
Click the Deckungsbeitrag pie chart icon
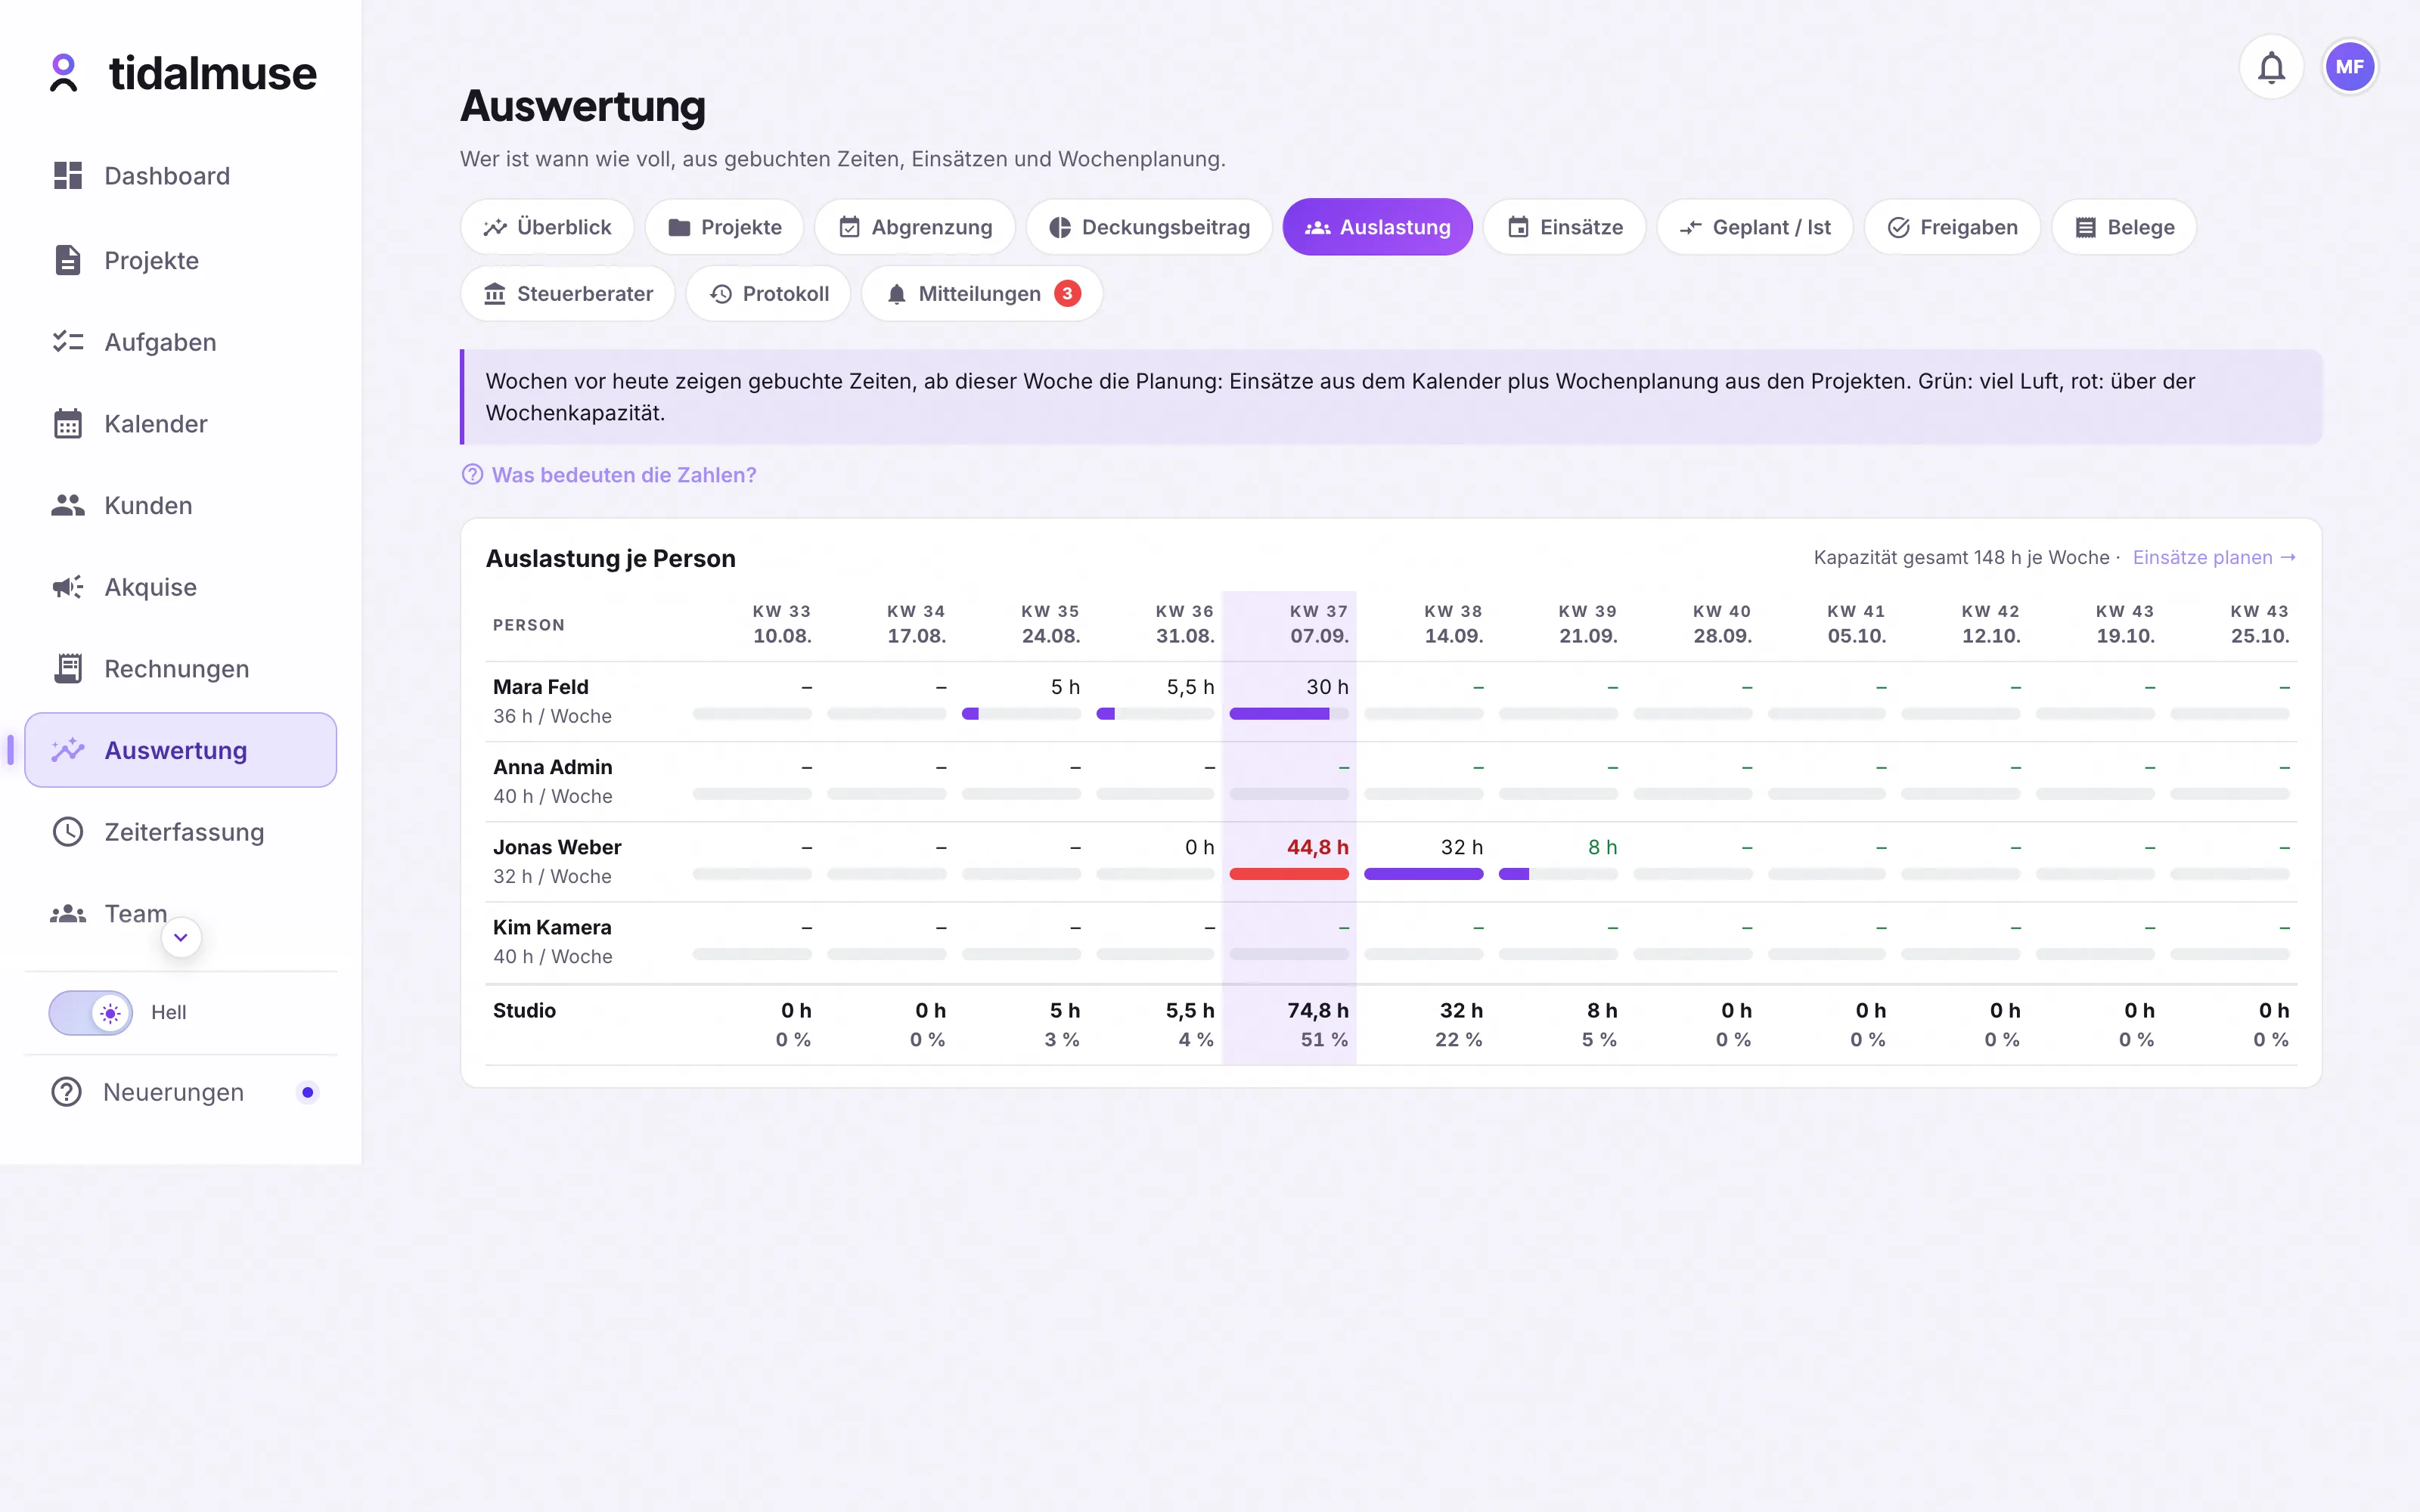click(1060, 227)
